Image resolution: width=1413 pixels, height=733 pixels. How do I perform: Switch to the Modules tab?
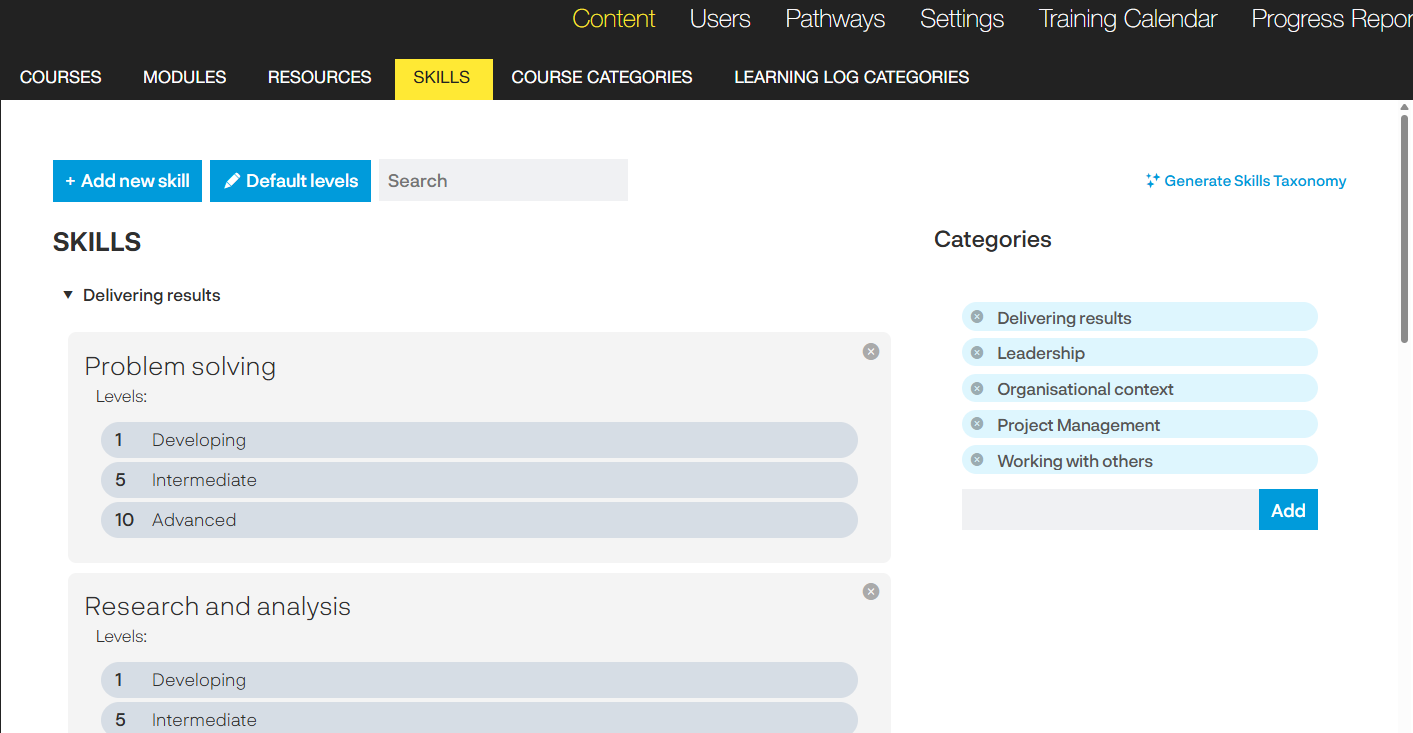click(x=185, y=77)
